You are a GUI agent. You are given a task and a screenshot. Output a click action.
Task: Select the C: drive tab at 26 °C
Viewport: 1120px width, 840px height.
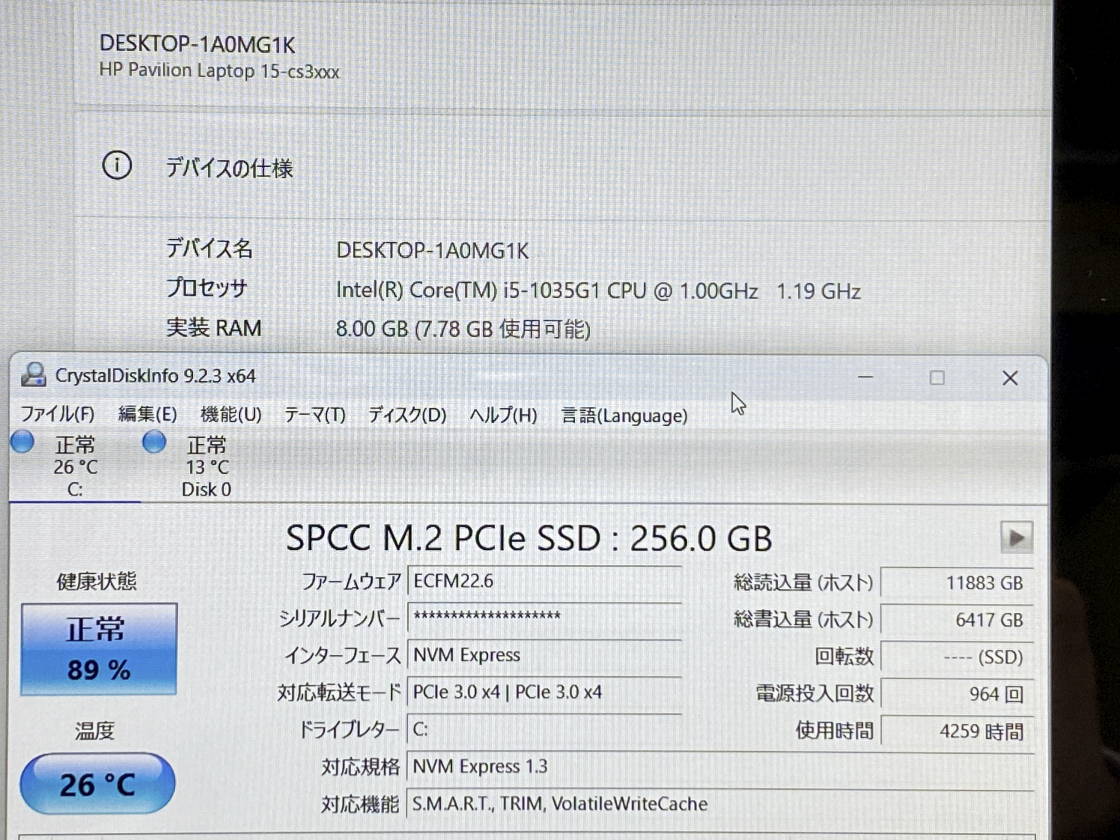75,466
